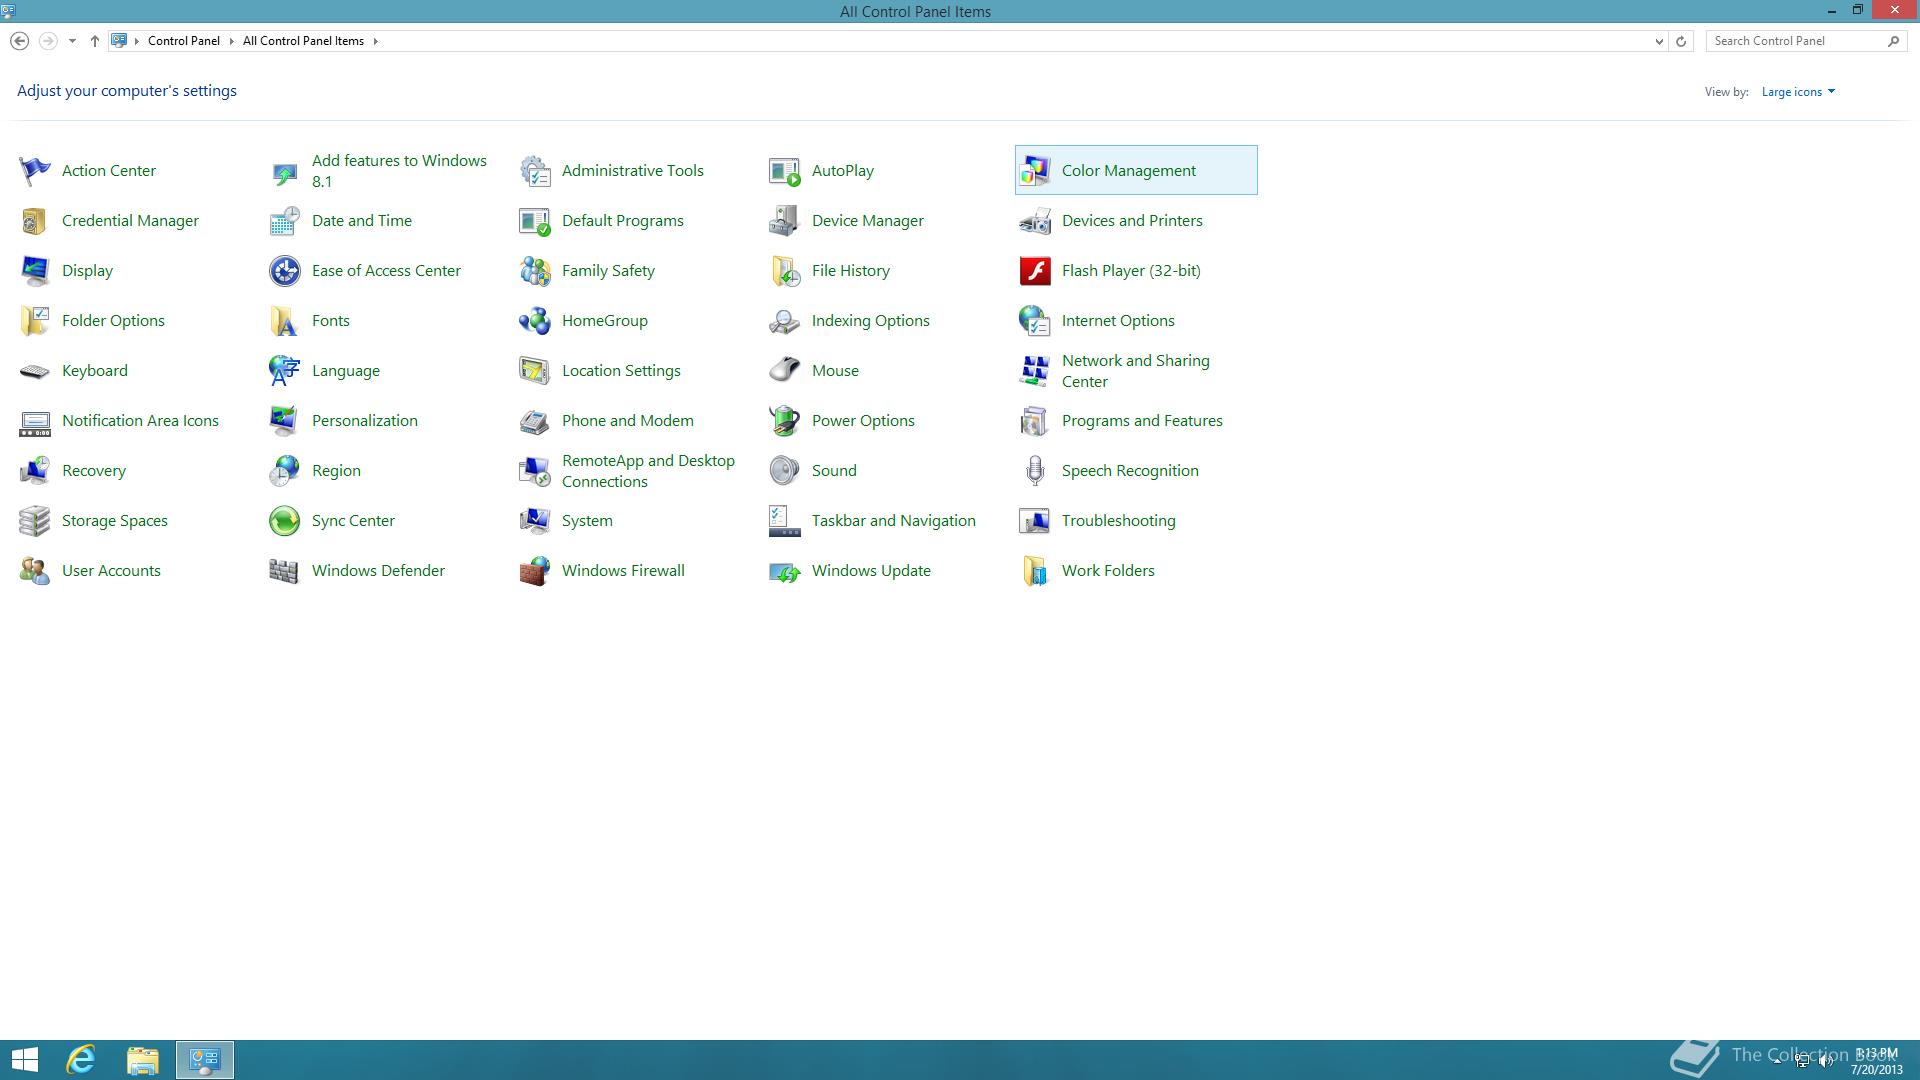
Task: Open the Date and Time calendar icon
Action: [x=285, y=221]
